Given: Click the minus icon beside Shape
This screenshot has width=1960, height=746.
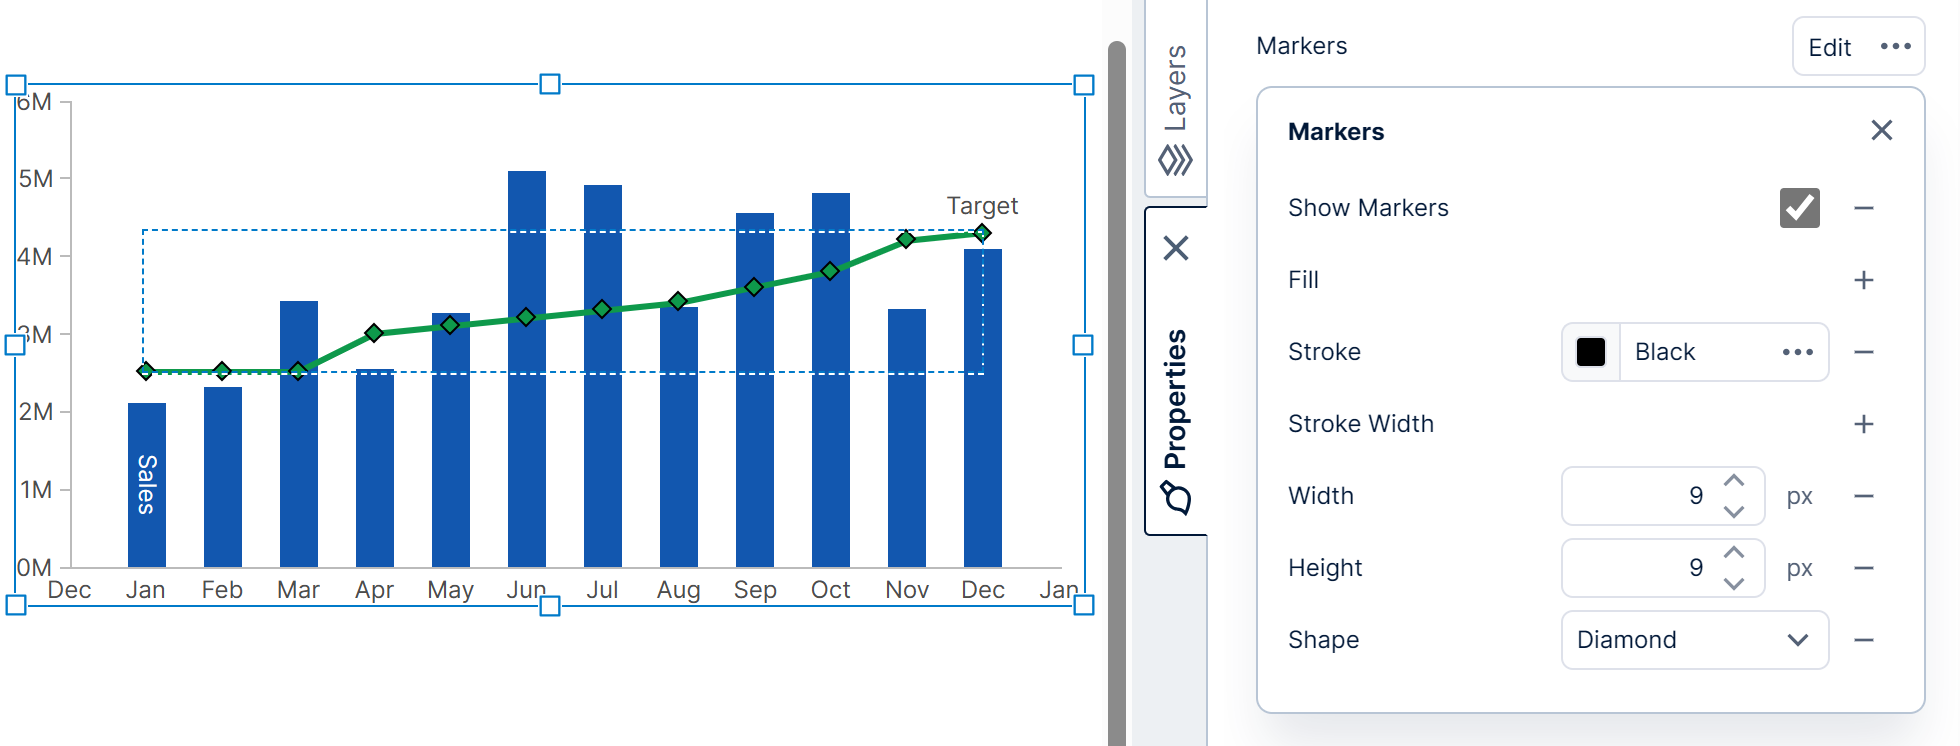Looking at the screenshot, I should (x=1863, y=640).
